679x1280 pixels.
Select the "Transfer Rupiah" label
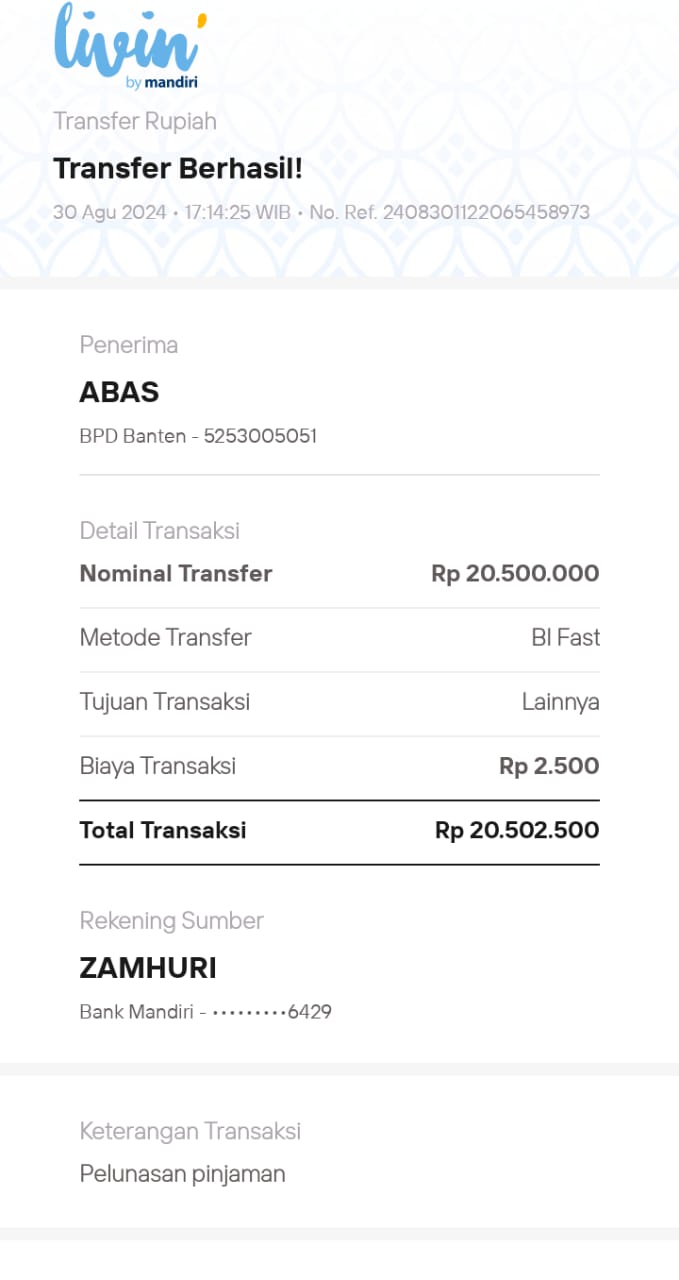(134, 121)
